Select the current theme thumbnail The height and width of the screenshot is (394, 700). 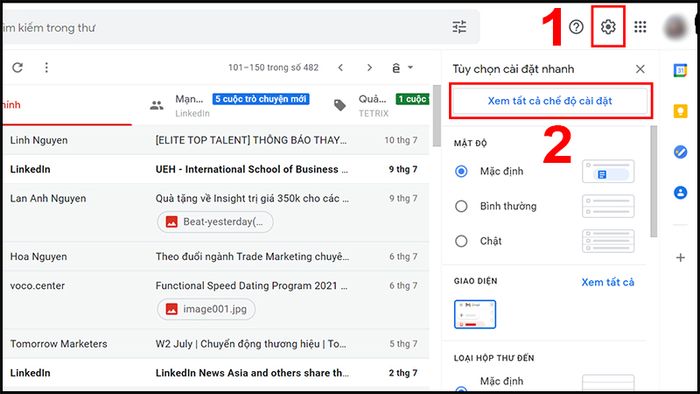coord(475,314)
